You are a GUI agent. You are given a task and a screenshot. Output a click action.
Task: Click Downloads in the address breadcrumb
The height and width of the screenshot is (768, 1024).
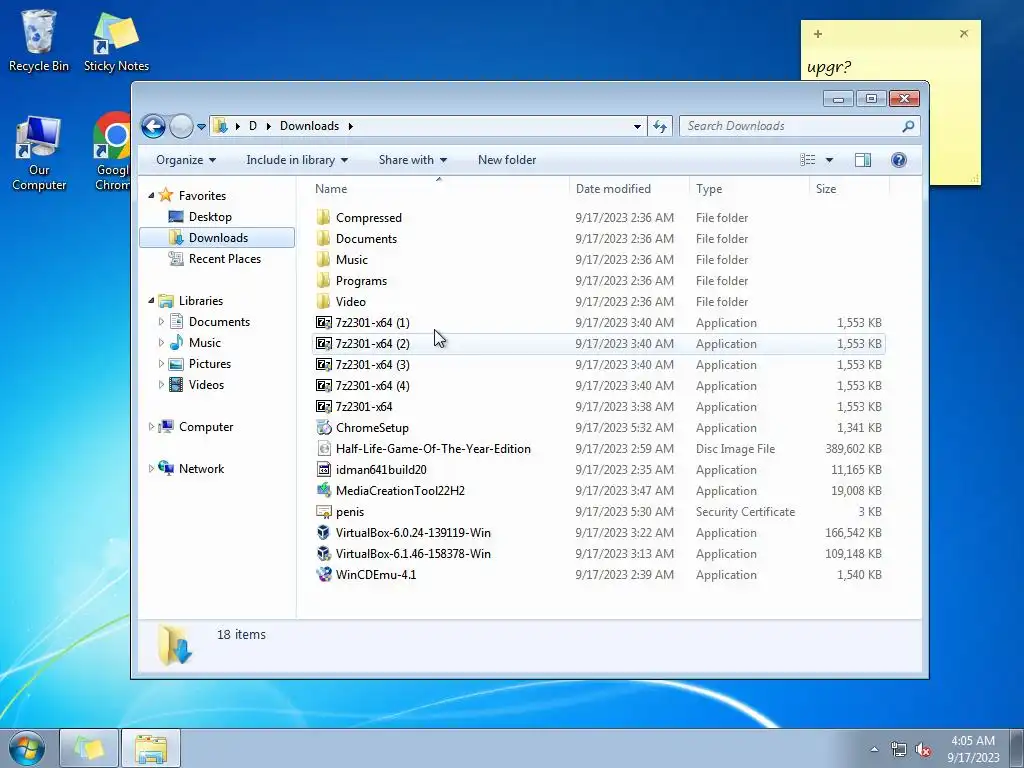tap(309, 126)
